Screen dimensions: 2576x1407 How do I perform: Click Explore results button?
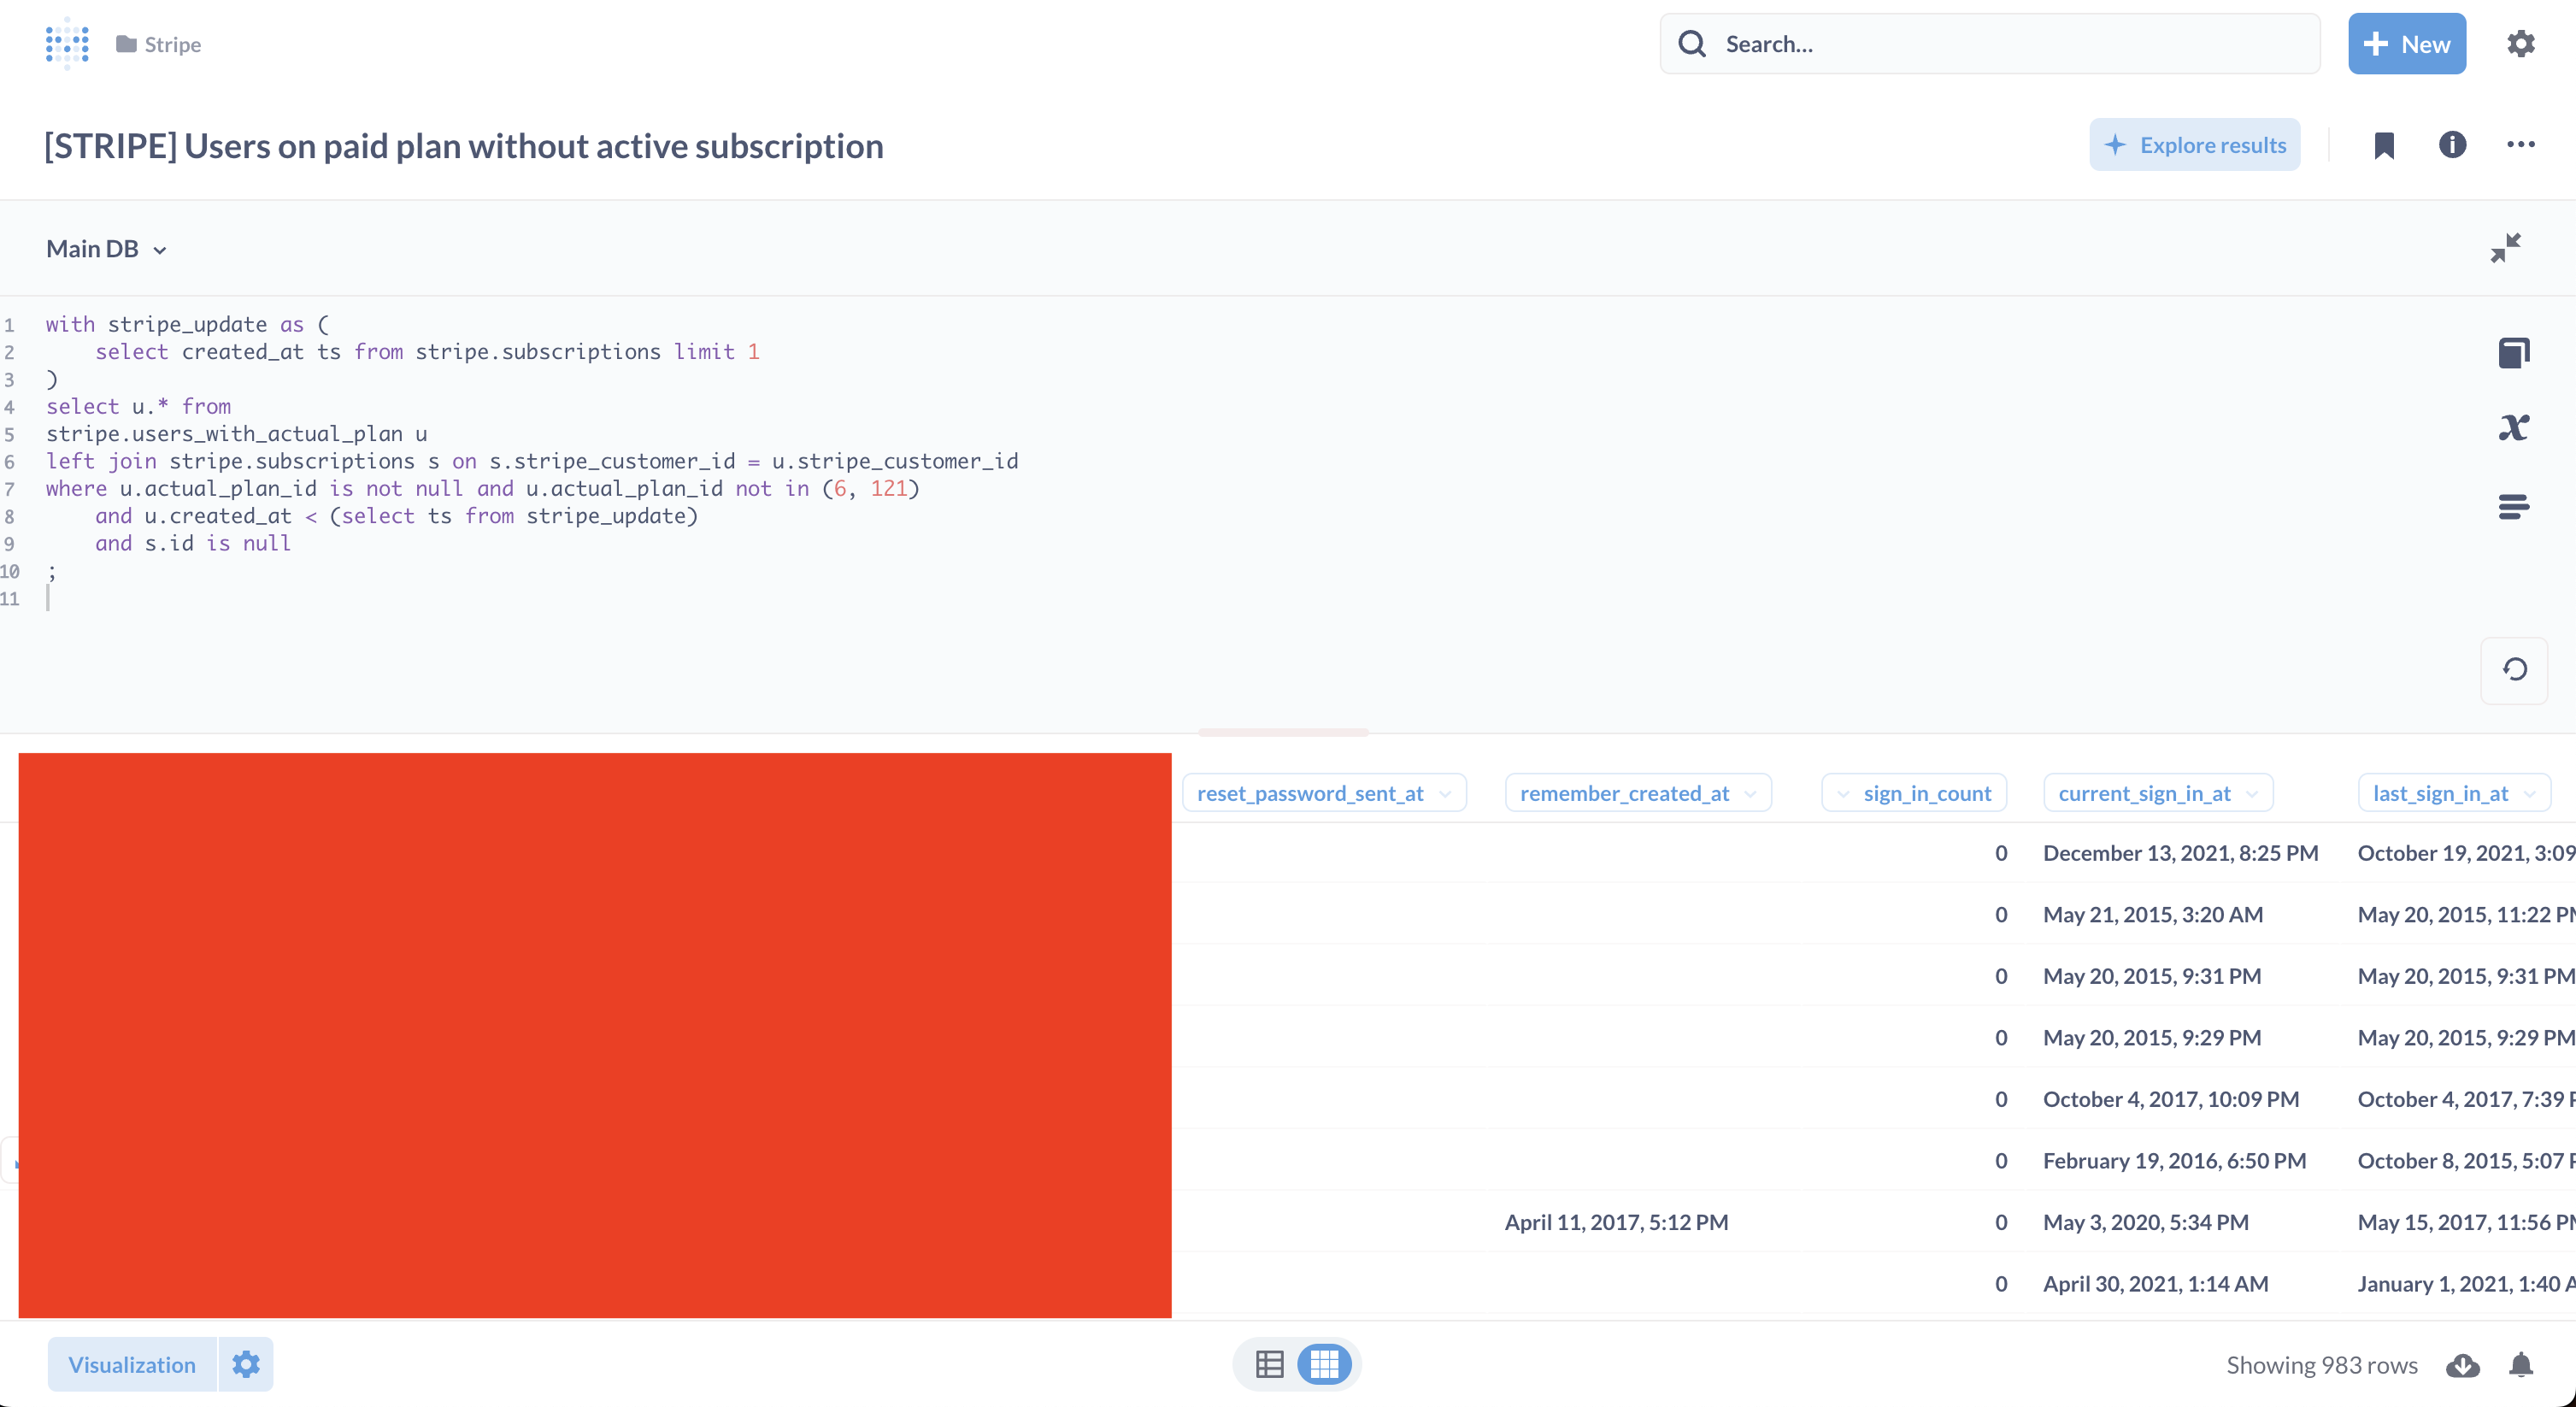(2194, 145)
